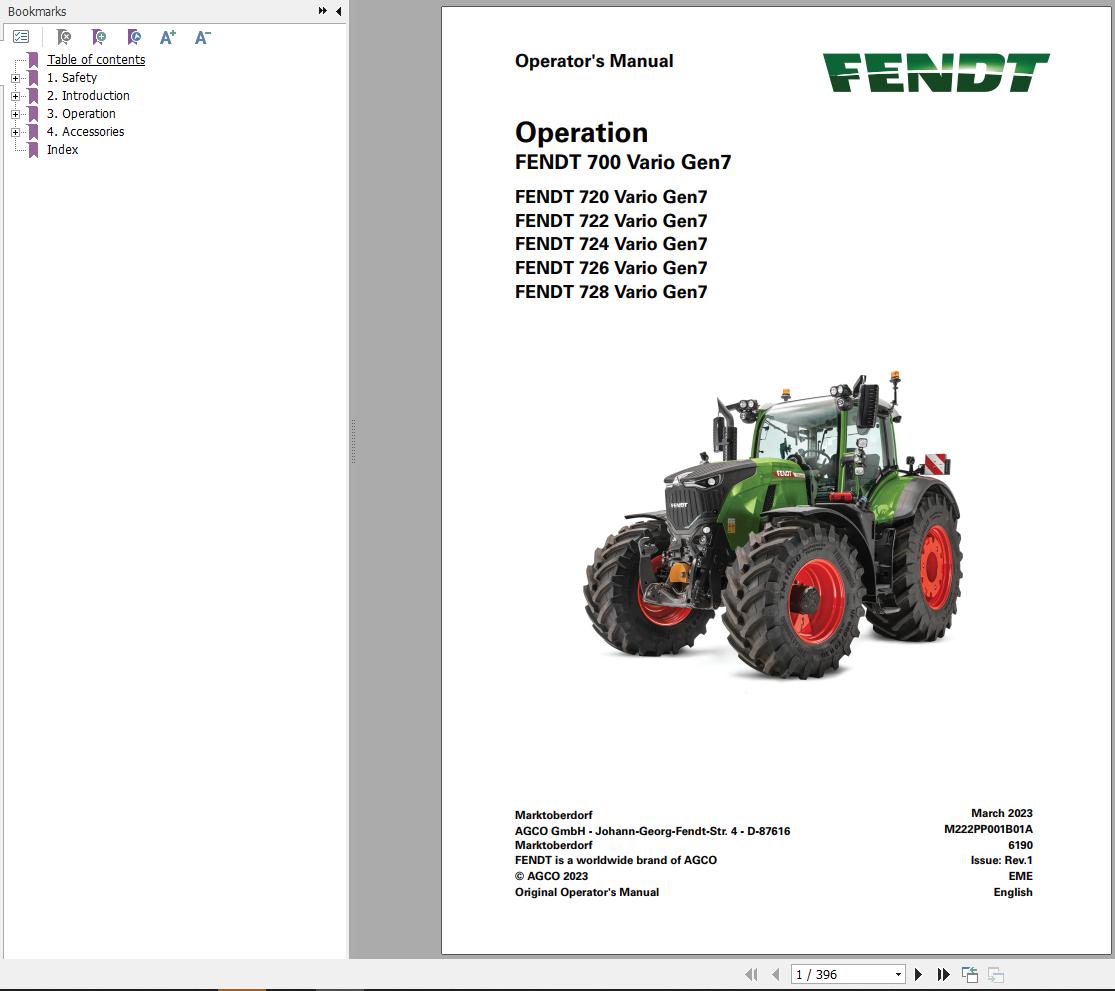1115x991 pixels.
Task: Click the '6190' number text
Action: [x=1020, y=845]
